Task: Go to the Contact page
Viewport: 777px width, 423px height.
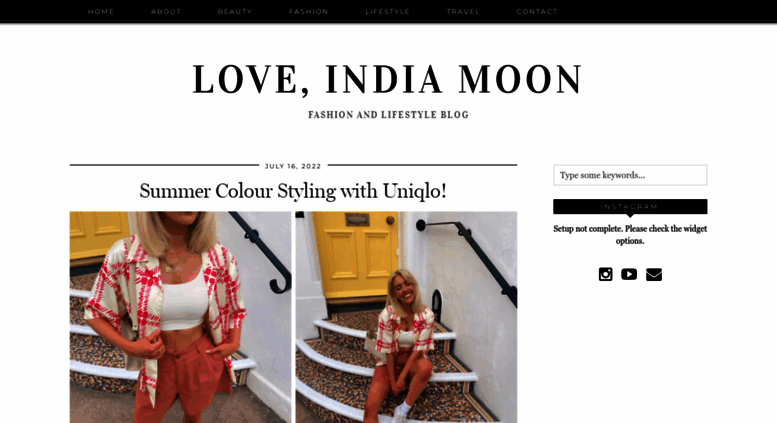Action: (x=537, y=11)
